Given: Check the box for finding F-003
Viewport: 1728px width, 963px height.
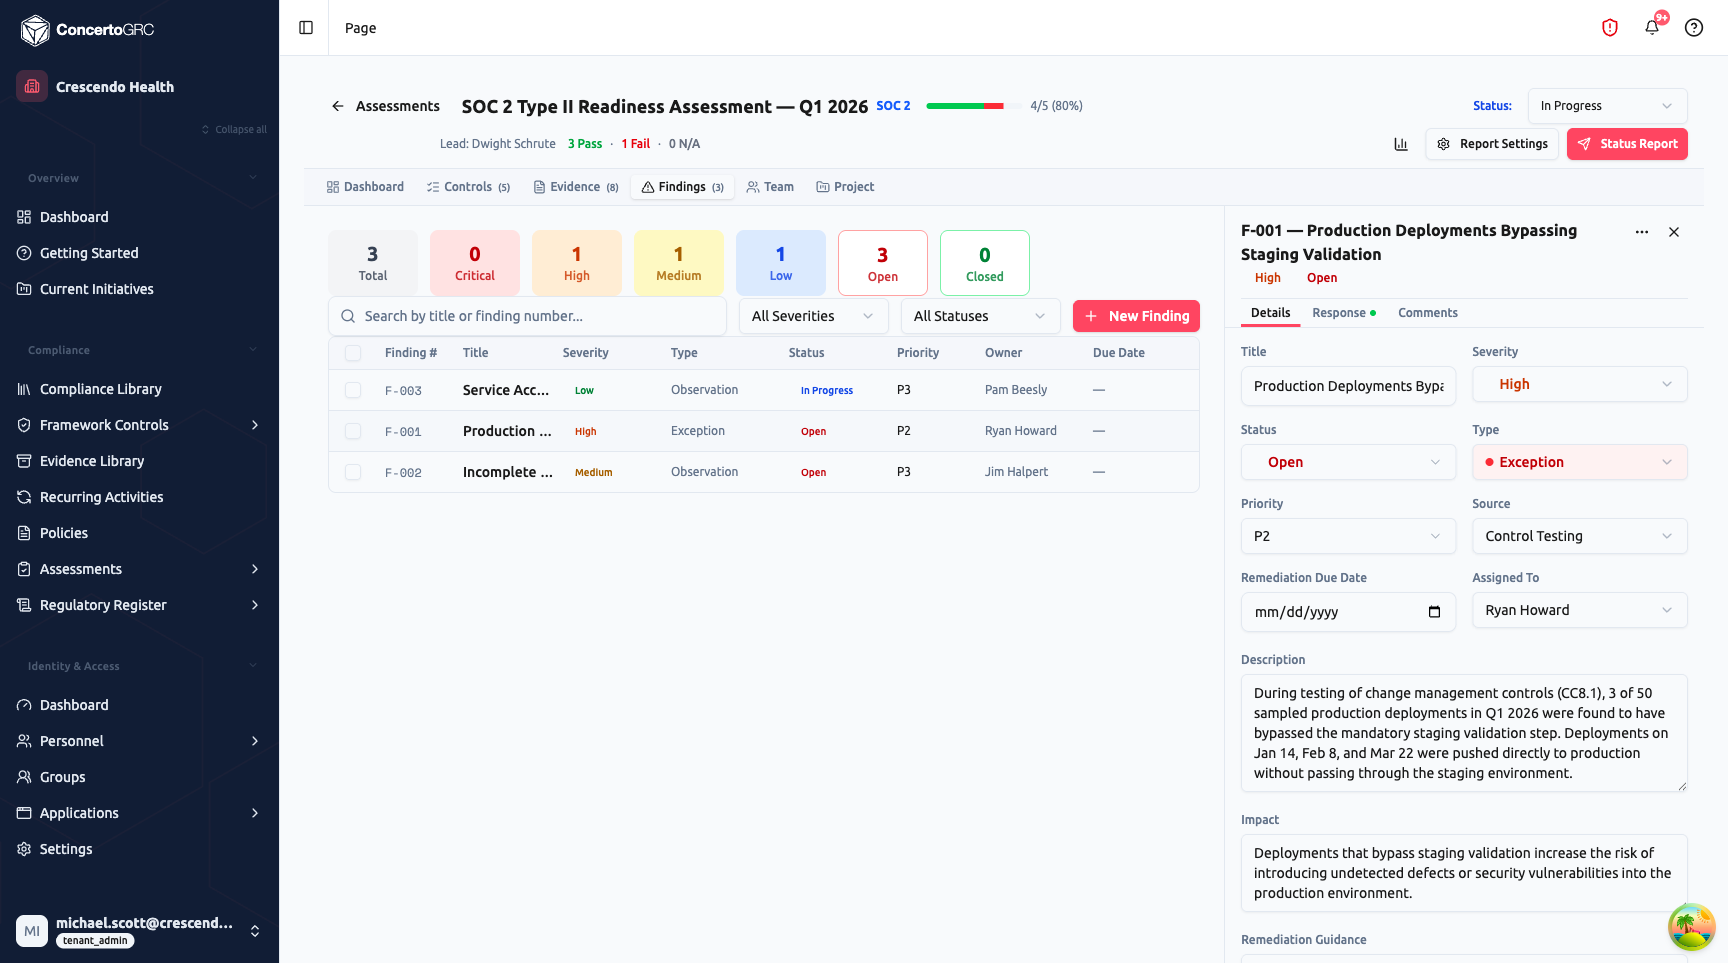Looking at the screenshot, I should [353, 390].
